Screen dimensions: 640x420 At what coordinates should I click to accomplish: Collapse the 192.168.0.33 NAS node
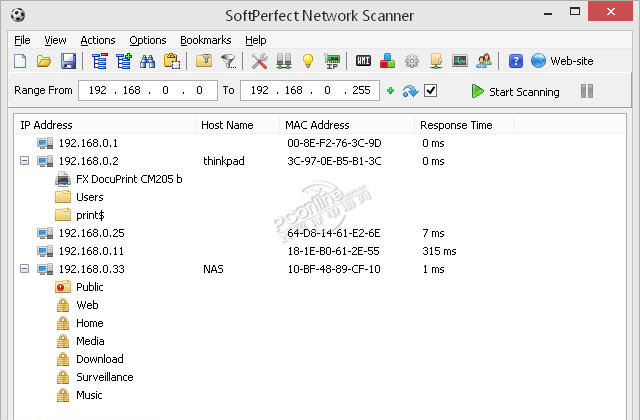(x=24, y=269)
